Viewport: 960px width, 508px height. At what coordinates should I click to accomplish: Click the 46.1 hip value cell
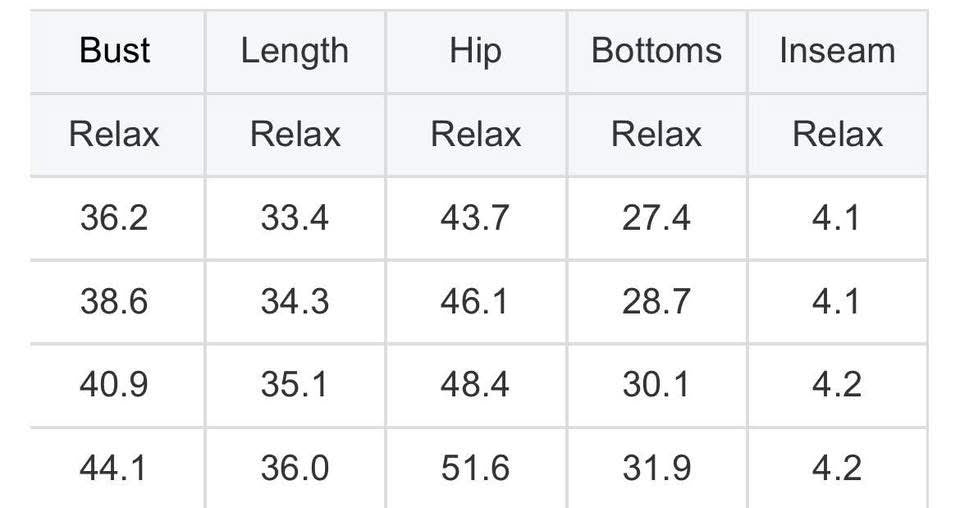[x=475, y=301]
